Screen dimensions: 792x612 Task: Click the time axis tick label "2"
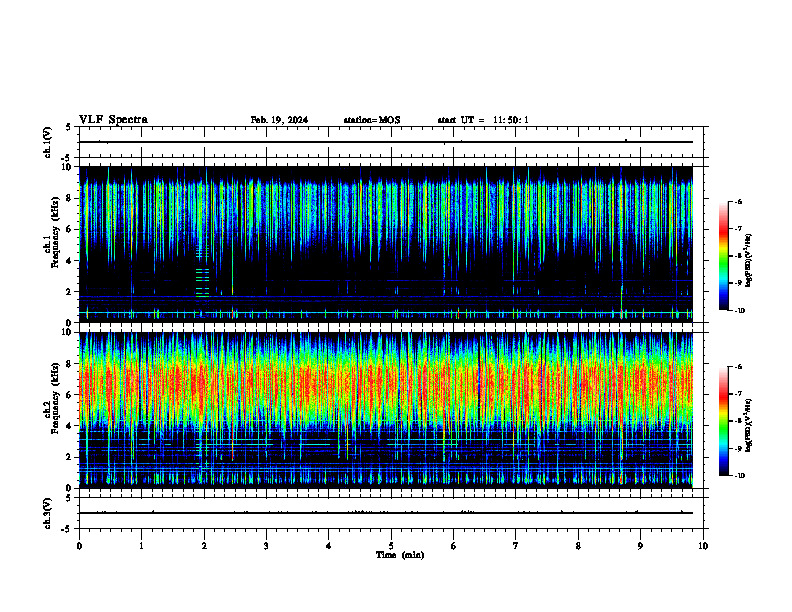coord(204,546)
